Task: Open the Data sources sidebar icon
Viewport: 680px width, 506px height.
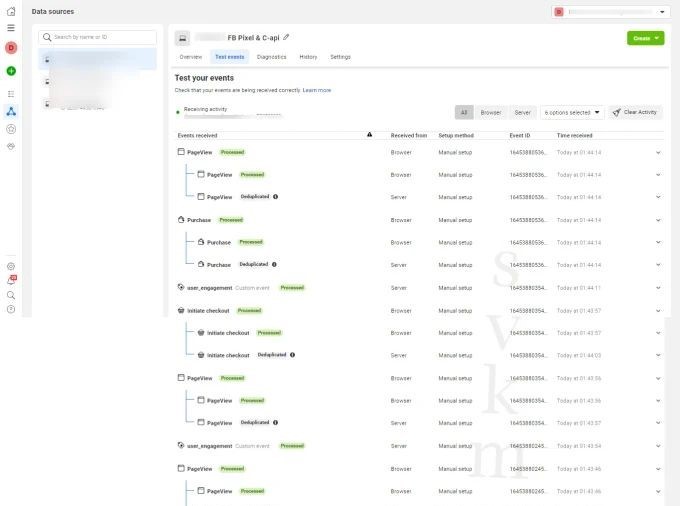Action: pyautogui.click(x=11, y=111)
